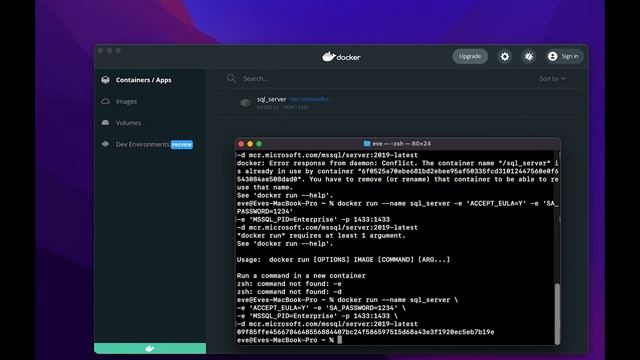Open the mcr.microsoft image link

(x=311, y=99)
